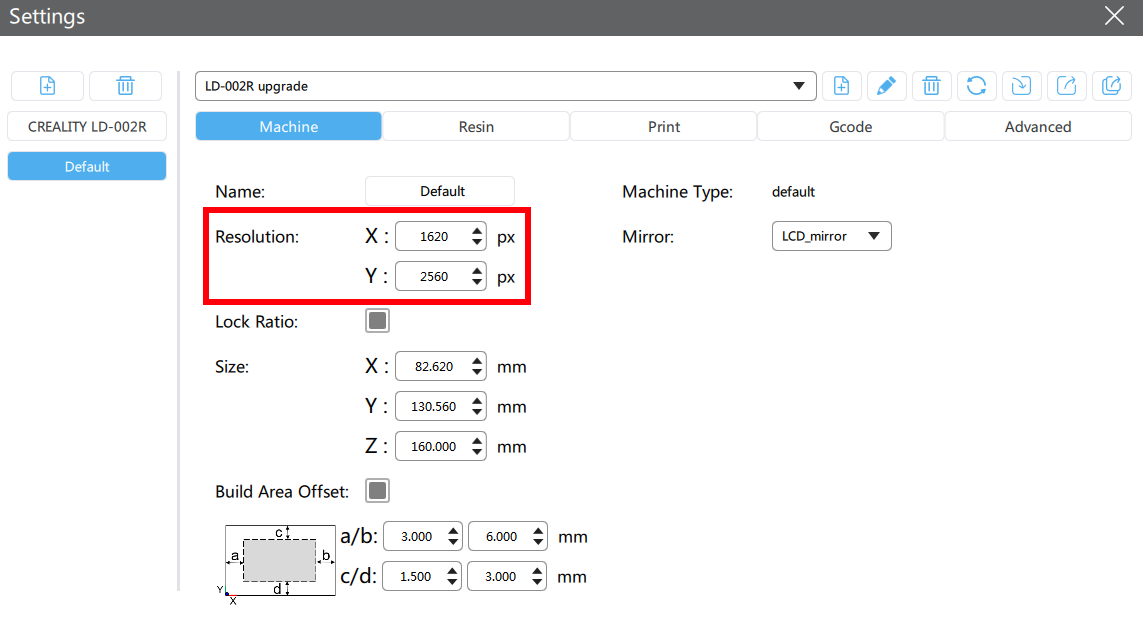1143x623 pixels.
Task: Click the circular arrows refresh profile icon
Action: (976, 86)
